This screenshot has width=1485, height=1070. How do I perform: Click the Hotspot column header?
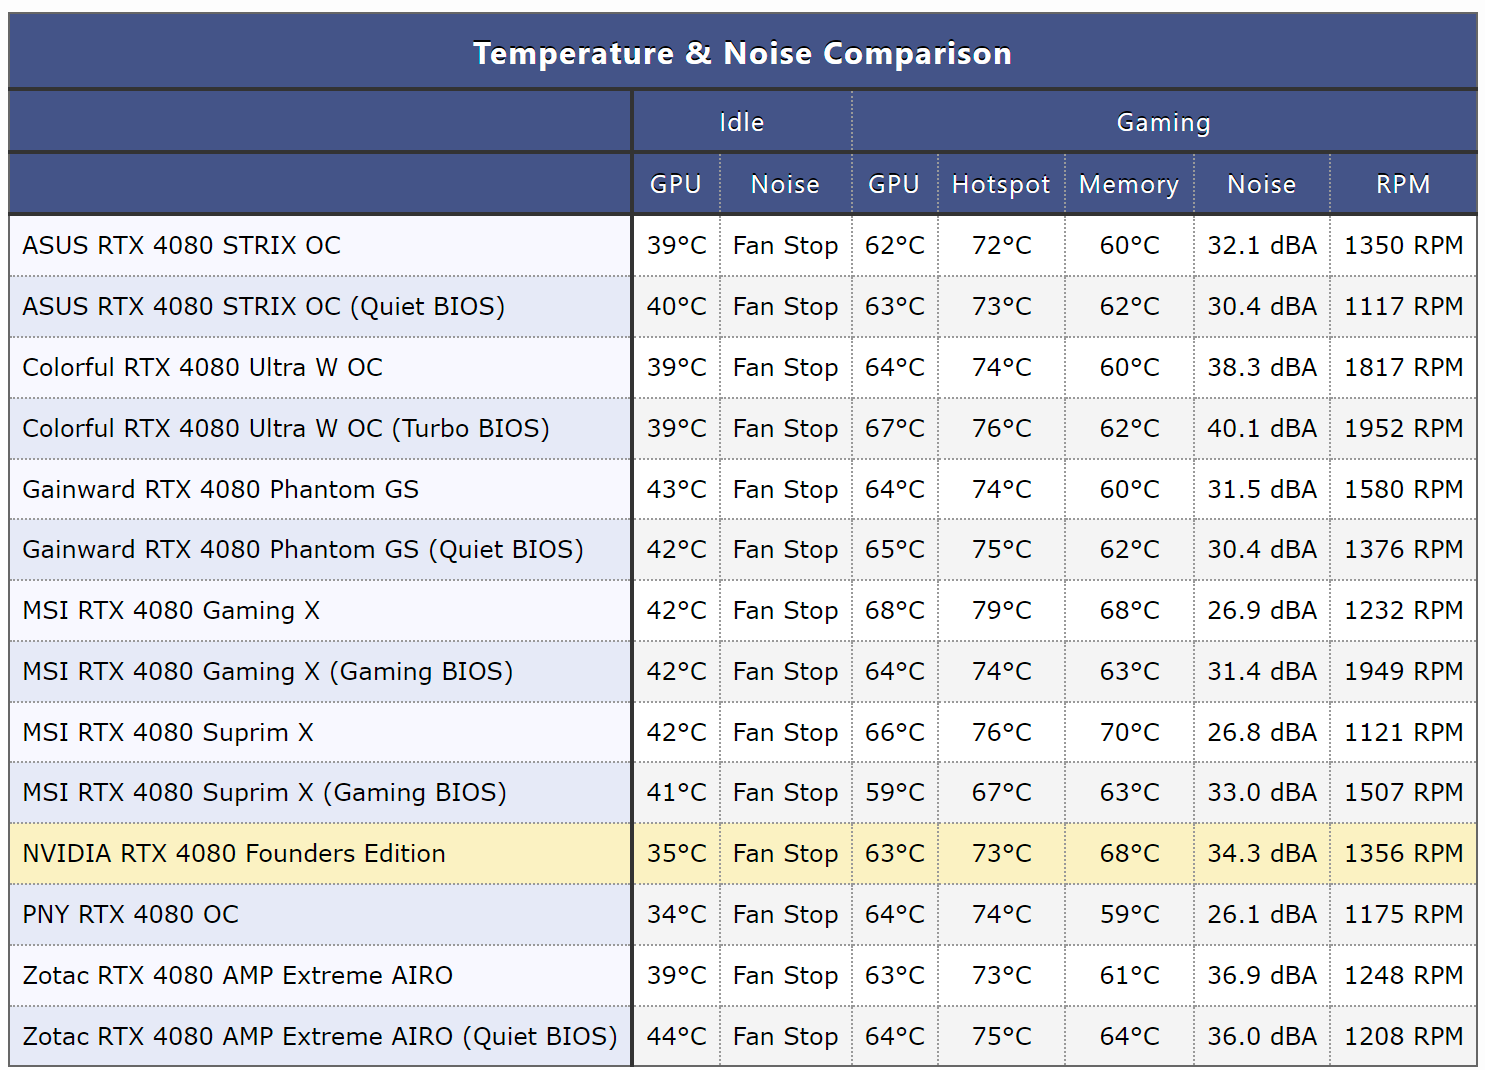(x=1001, y=184)
